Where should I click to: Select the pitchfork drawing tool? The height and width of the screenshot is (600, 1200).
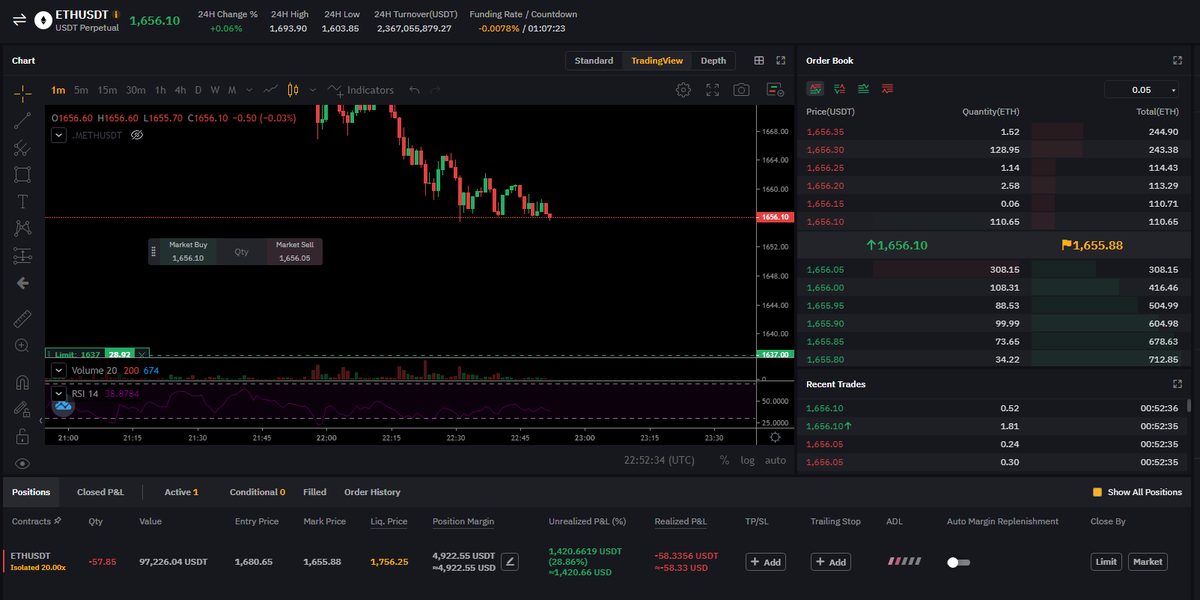[x=22, y=148]
